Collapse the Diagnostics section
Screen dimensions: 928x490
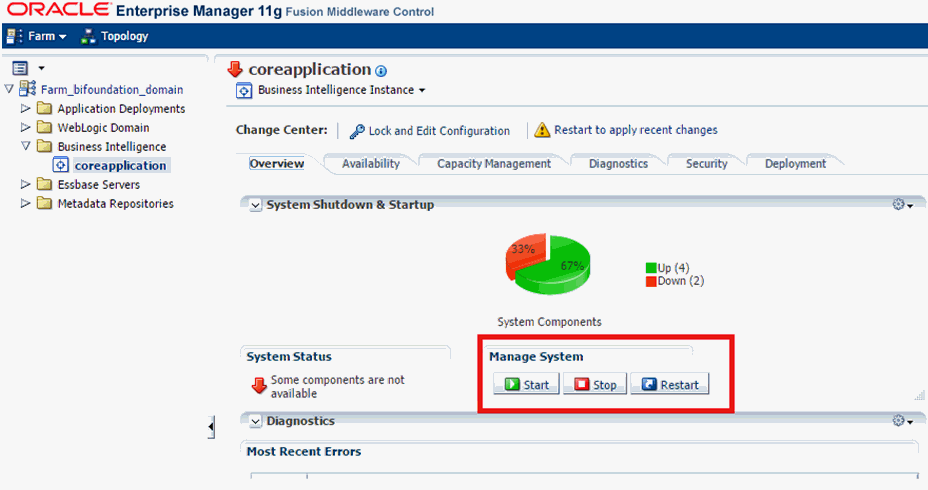[x=255, y=422]
